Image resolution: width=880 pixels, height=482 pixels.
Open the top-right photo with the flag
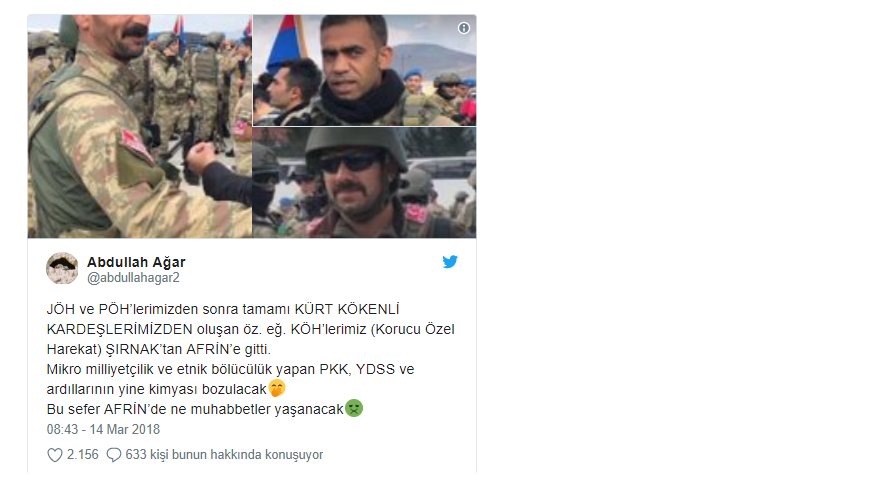coord(364,70)
